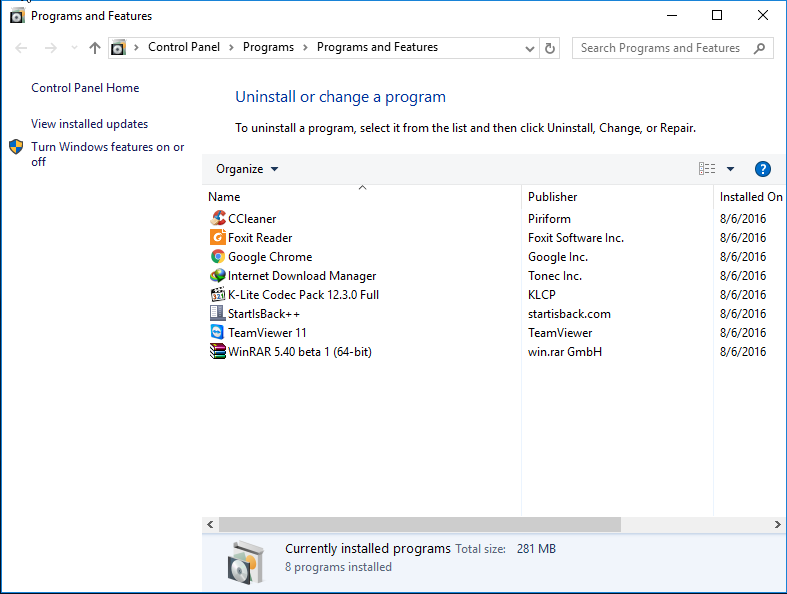This screenshot has width=787, height=594.
Task: Select the CCleaner entry name
Action: [252, 219]
